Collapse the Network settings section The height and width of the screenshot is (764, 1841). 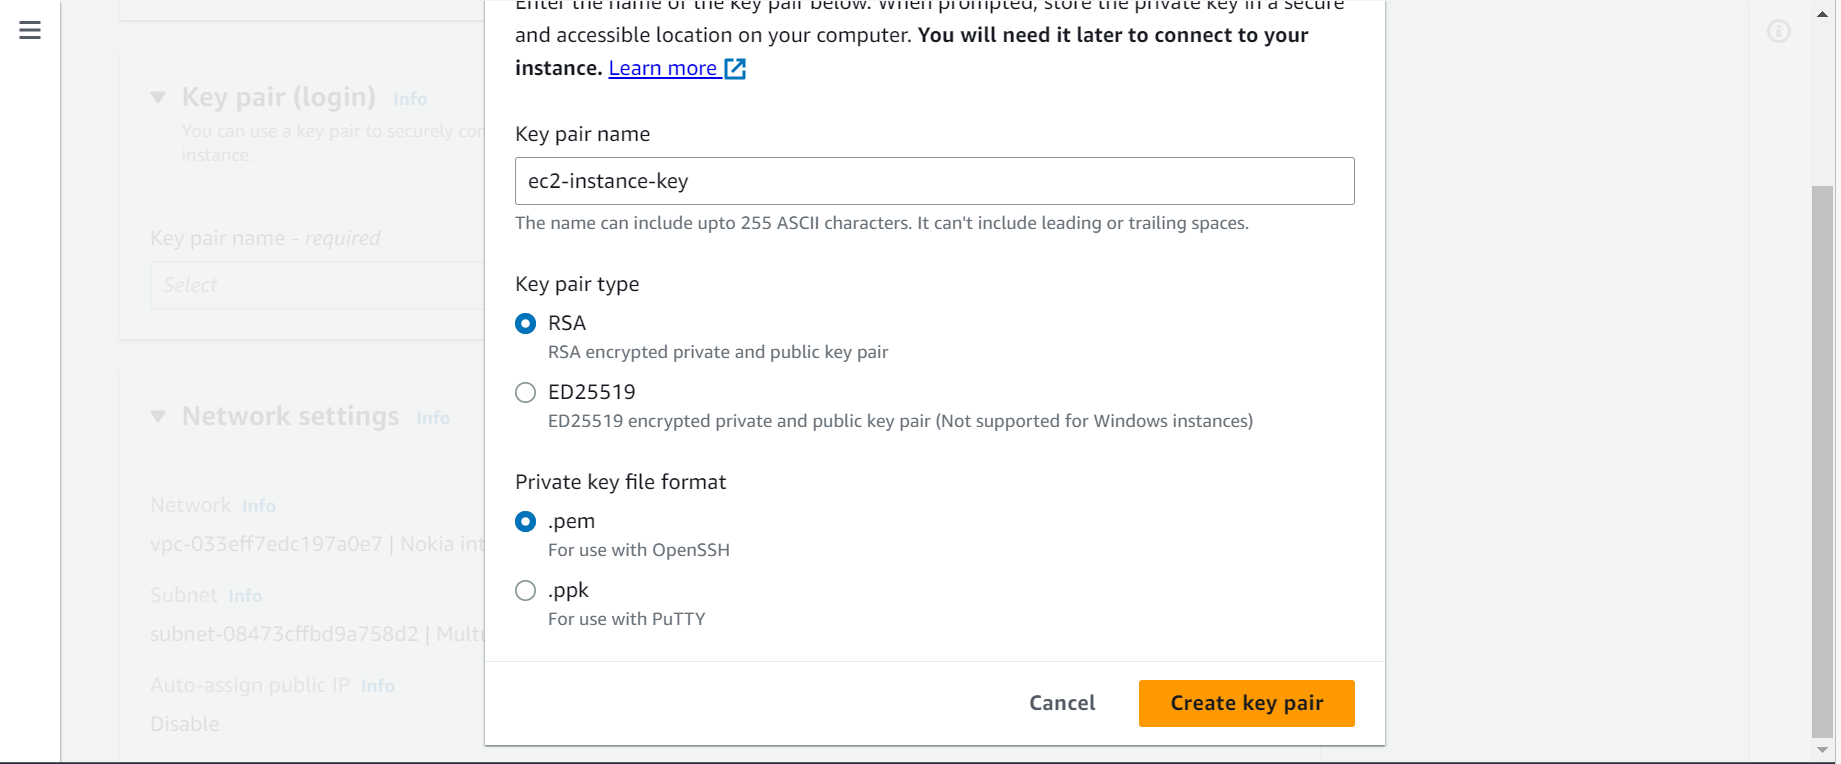point(158,417)
